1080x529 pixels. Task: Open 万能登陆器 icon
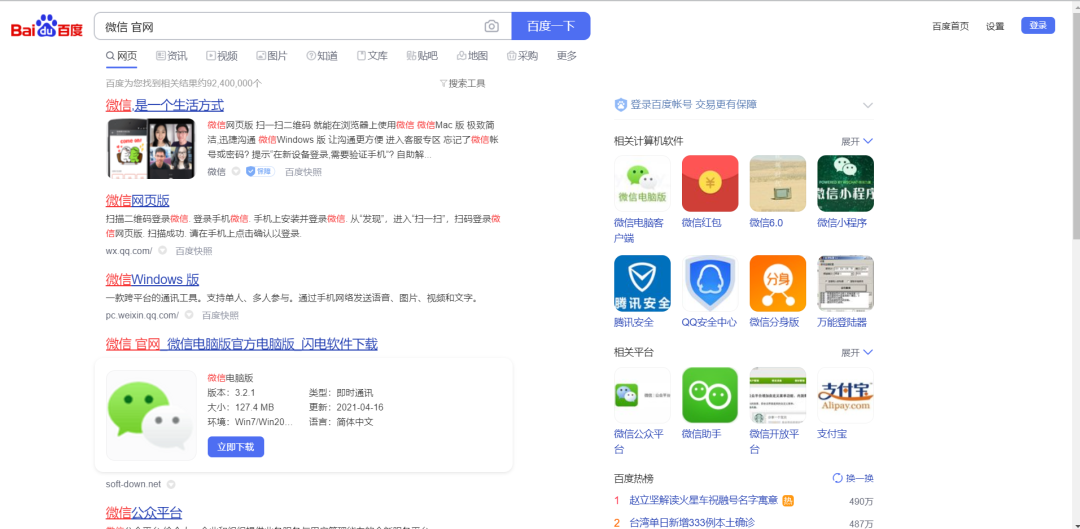pos(845,284)
